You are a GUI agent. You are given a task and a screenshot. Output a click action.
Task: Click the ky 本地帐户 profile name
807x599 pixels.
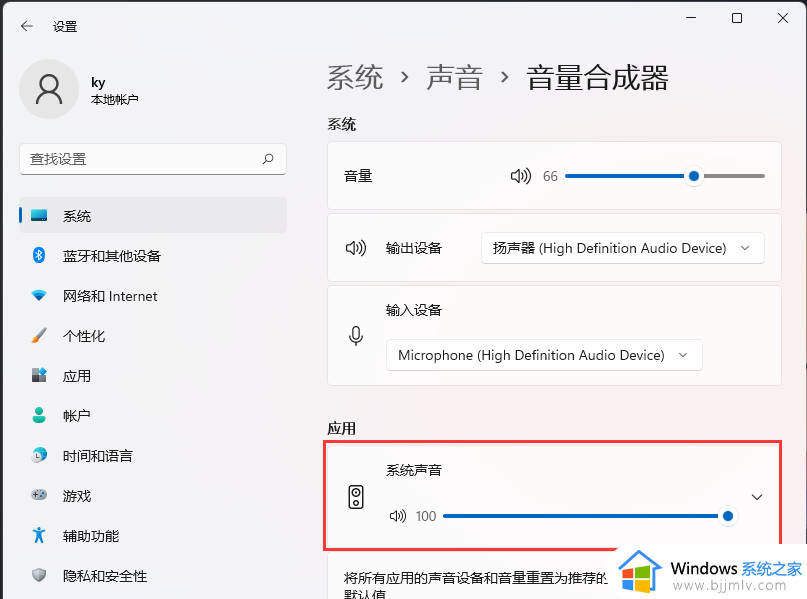[x=114, y=91]
